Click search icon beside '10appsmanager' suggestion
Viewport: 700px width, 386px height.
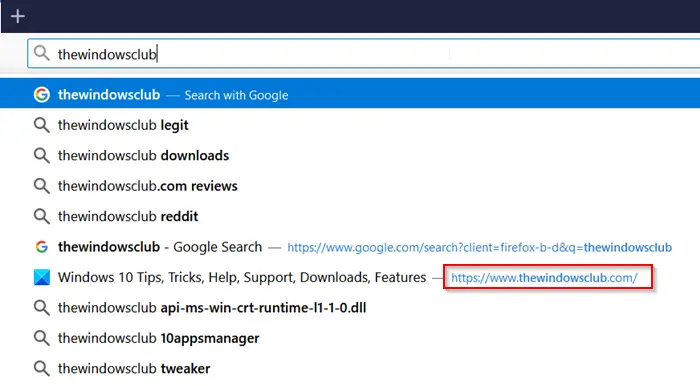pyautogui.click(x=42, y=338)
